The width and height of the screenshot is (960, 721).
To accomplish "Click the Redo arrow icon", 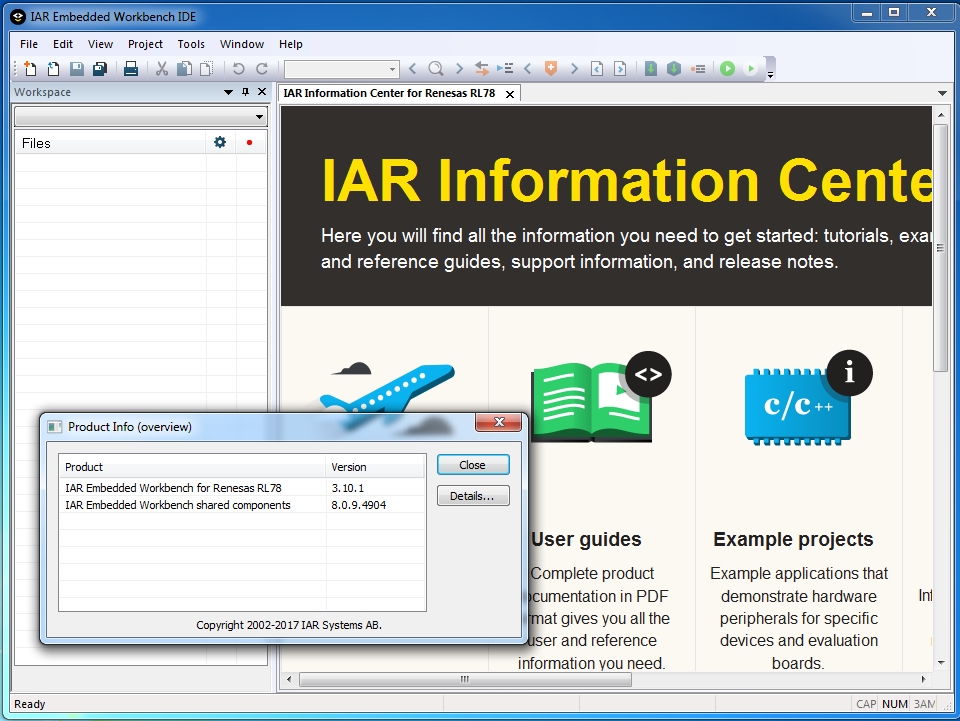I will [x=261, y=69].
